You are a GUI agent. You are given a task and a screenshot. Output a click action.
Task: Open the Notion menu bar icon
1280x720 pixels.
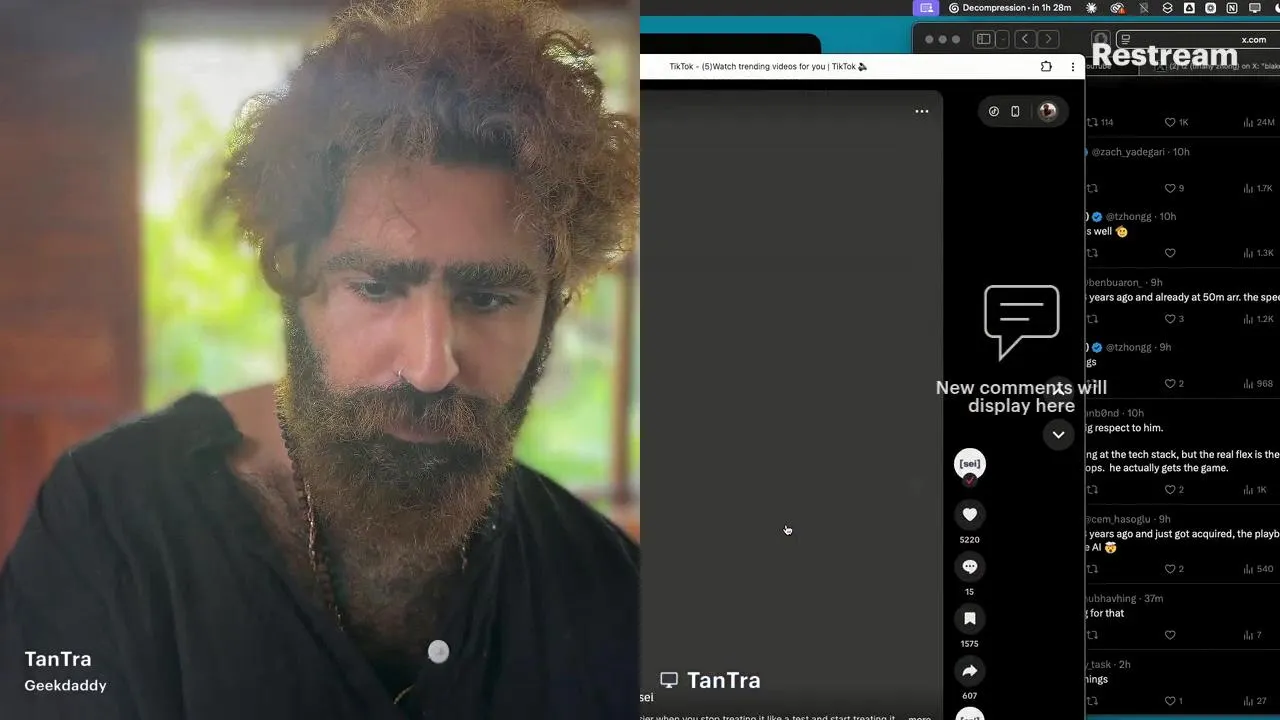[1232, 8]
